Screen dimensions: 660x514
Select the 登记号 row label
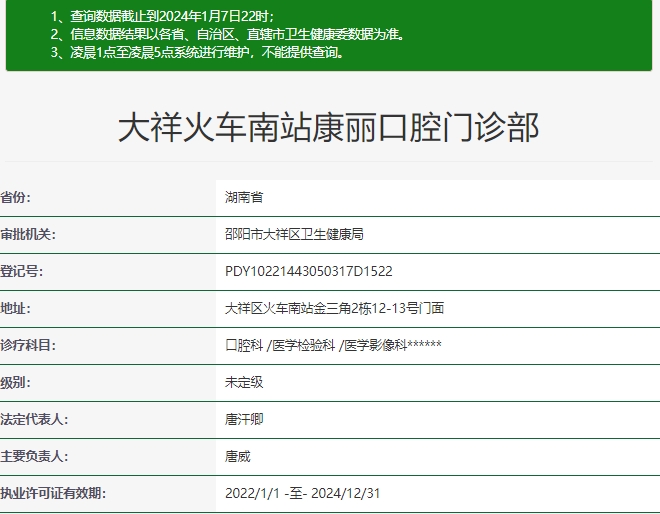[x=22, y=271]
